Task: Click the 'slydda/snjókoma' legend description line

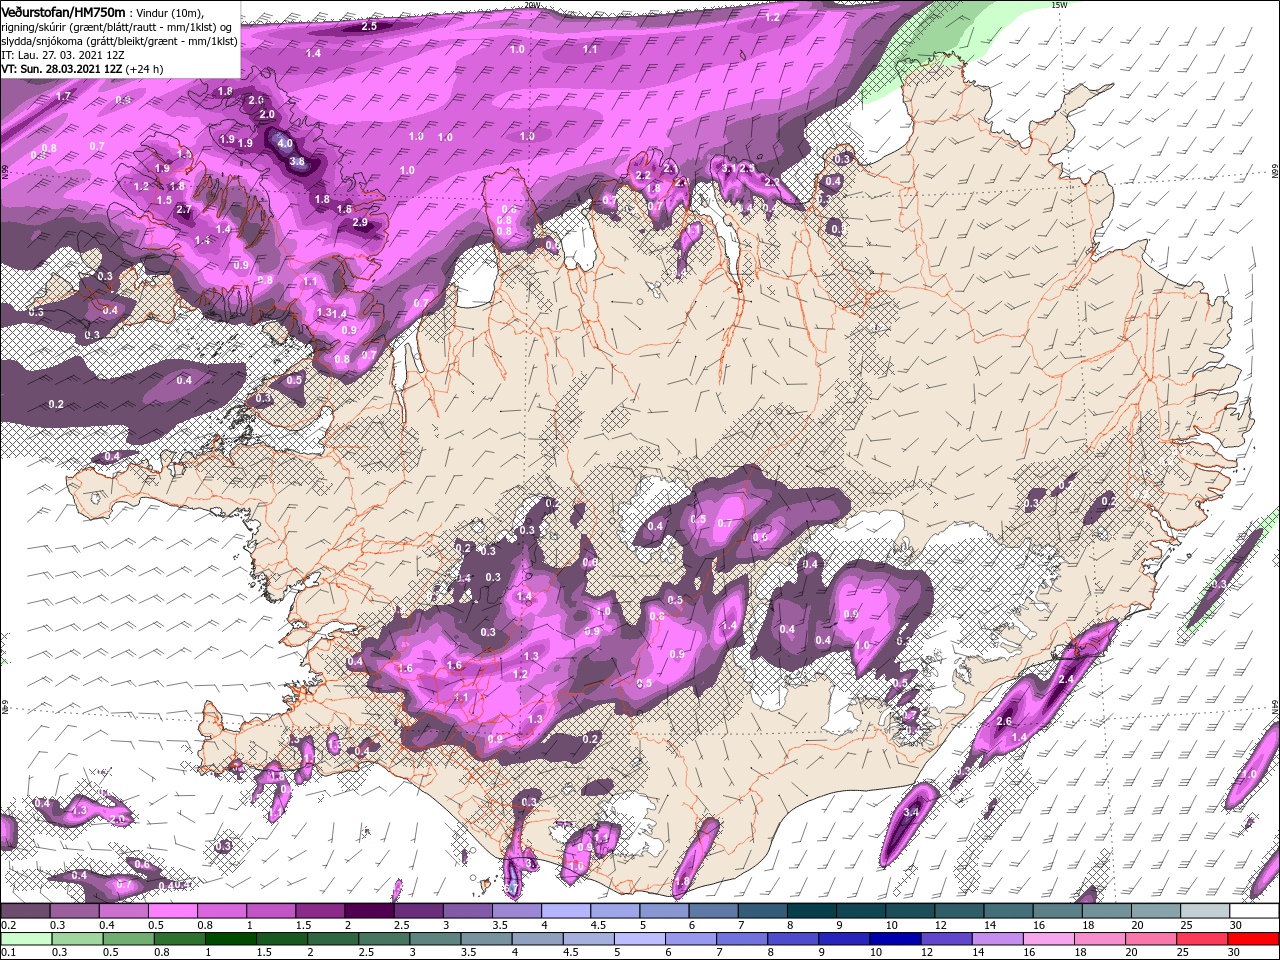Action: click(x=119, y=40)
